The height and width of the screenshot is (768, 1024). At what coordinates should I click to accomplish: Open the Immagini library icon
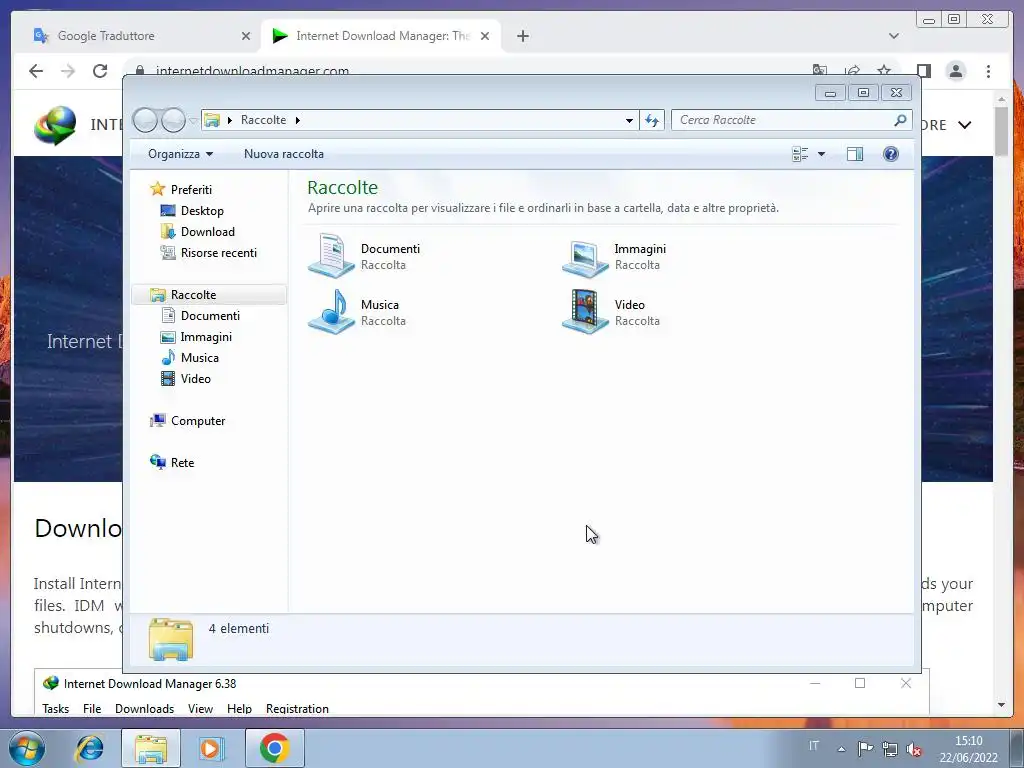pos(585,257)
